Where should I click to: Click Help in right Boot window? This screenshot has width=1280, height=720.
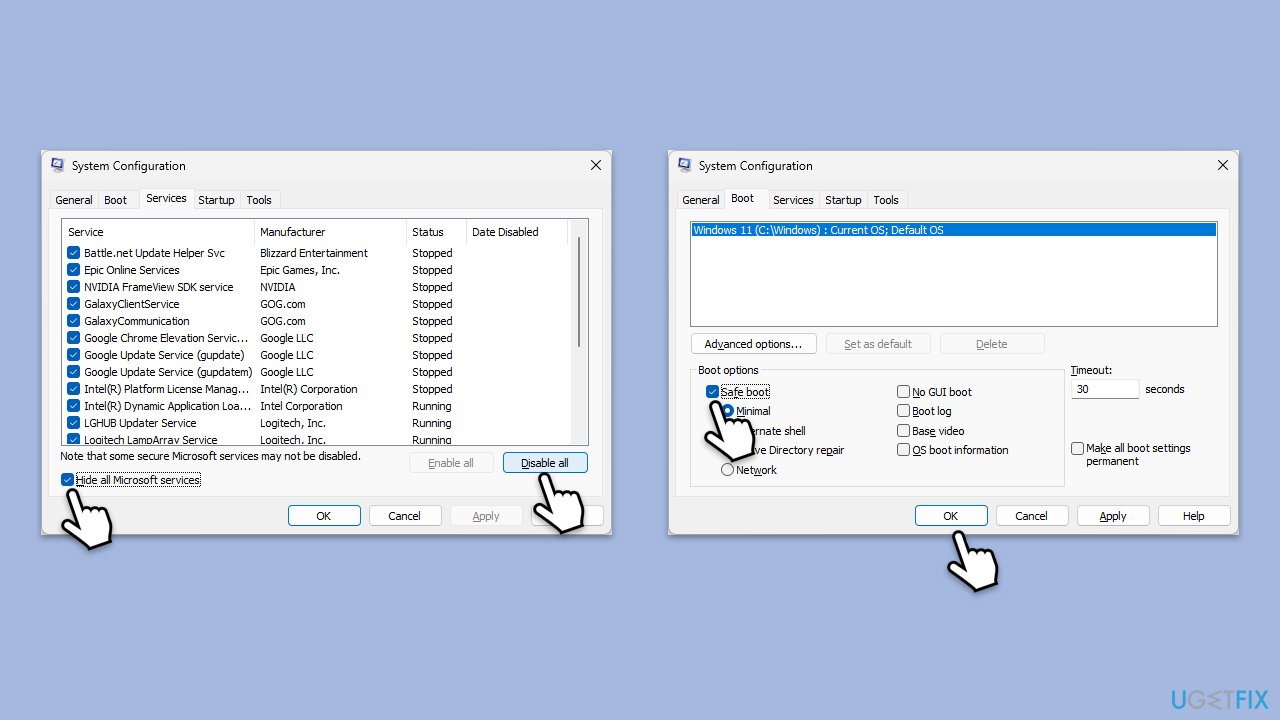click(1194, 516)
